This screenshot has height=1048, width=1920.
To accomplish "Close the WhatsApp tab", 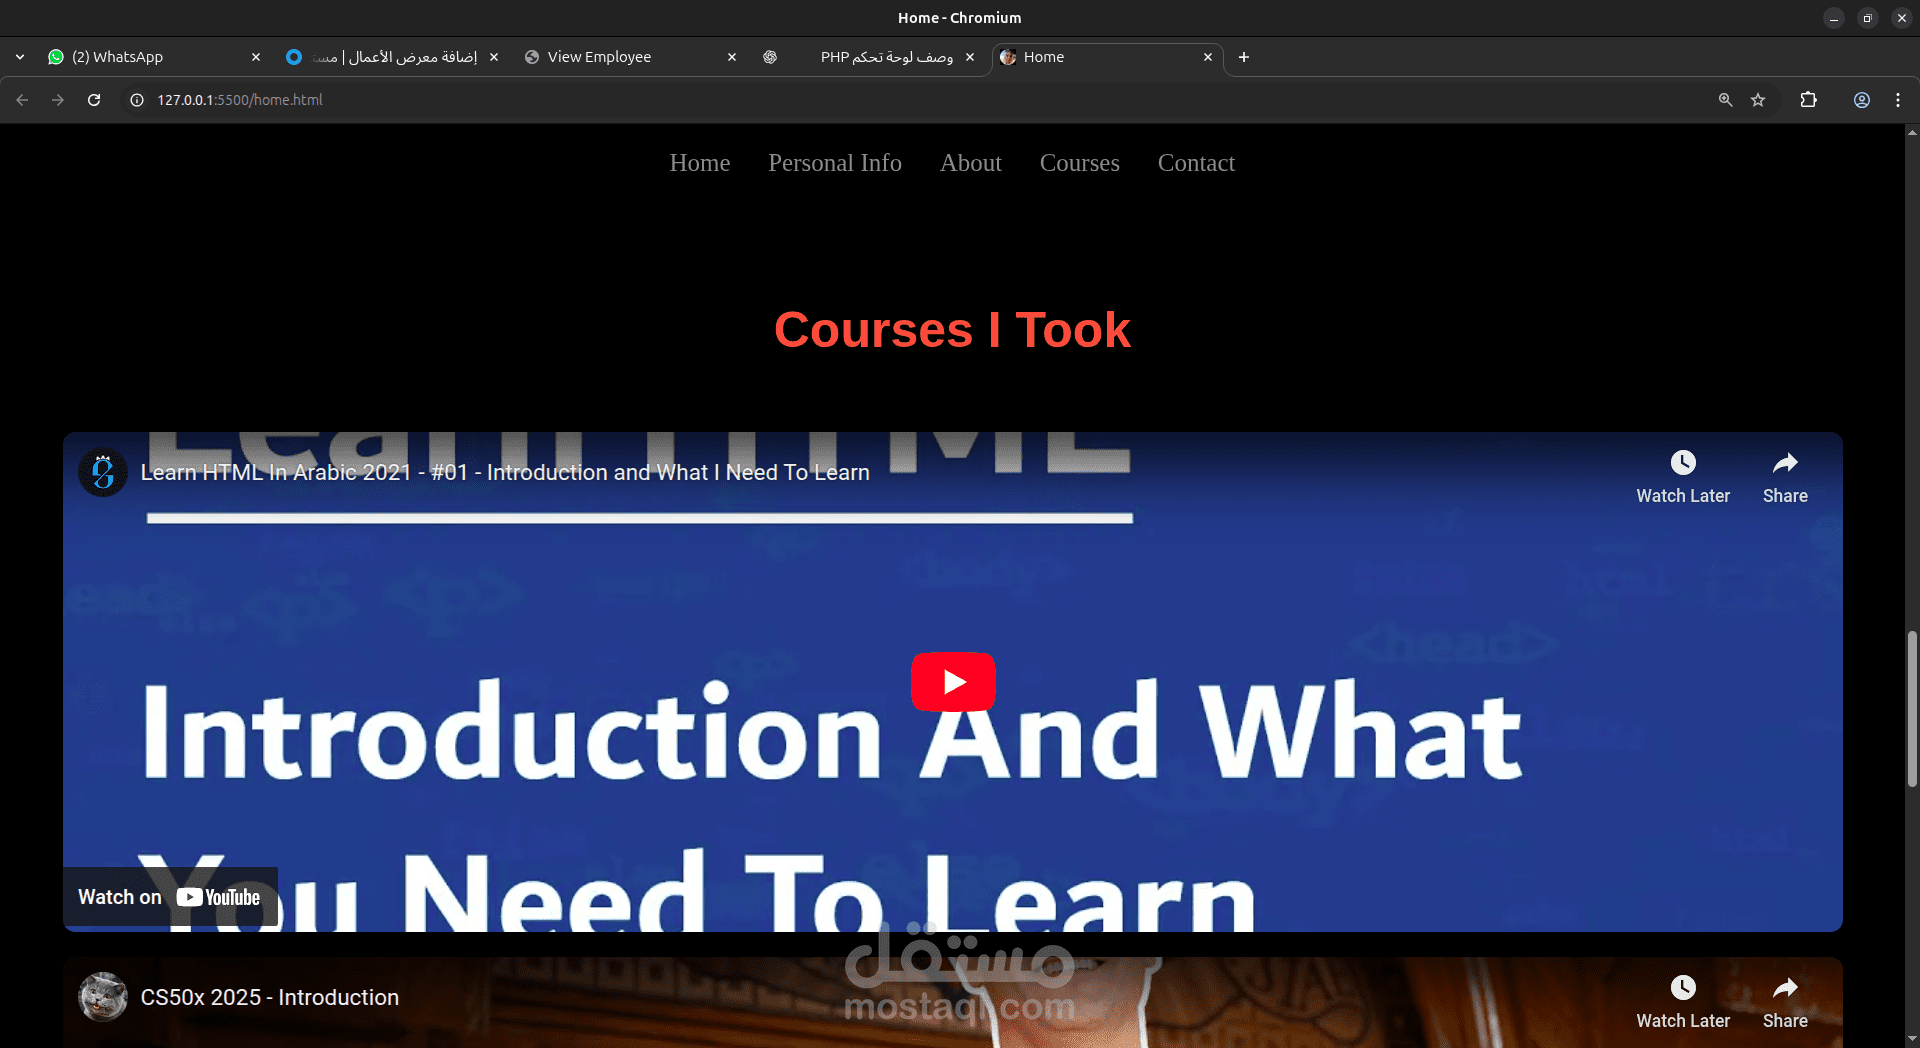I will click(x=256, y=57).
